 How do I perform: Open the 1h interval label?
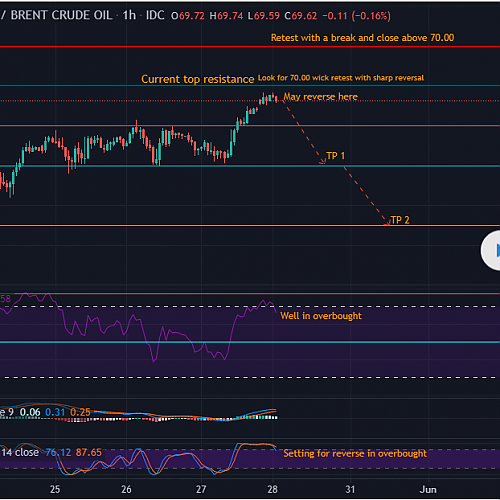point(129,15)
